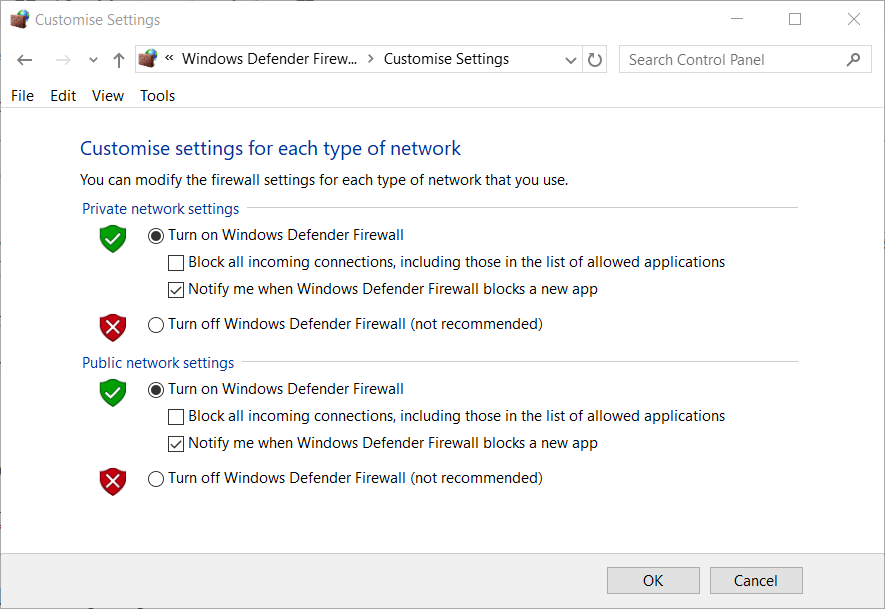
Task: Open the Tools menu
Action: 156,95
